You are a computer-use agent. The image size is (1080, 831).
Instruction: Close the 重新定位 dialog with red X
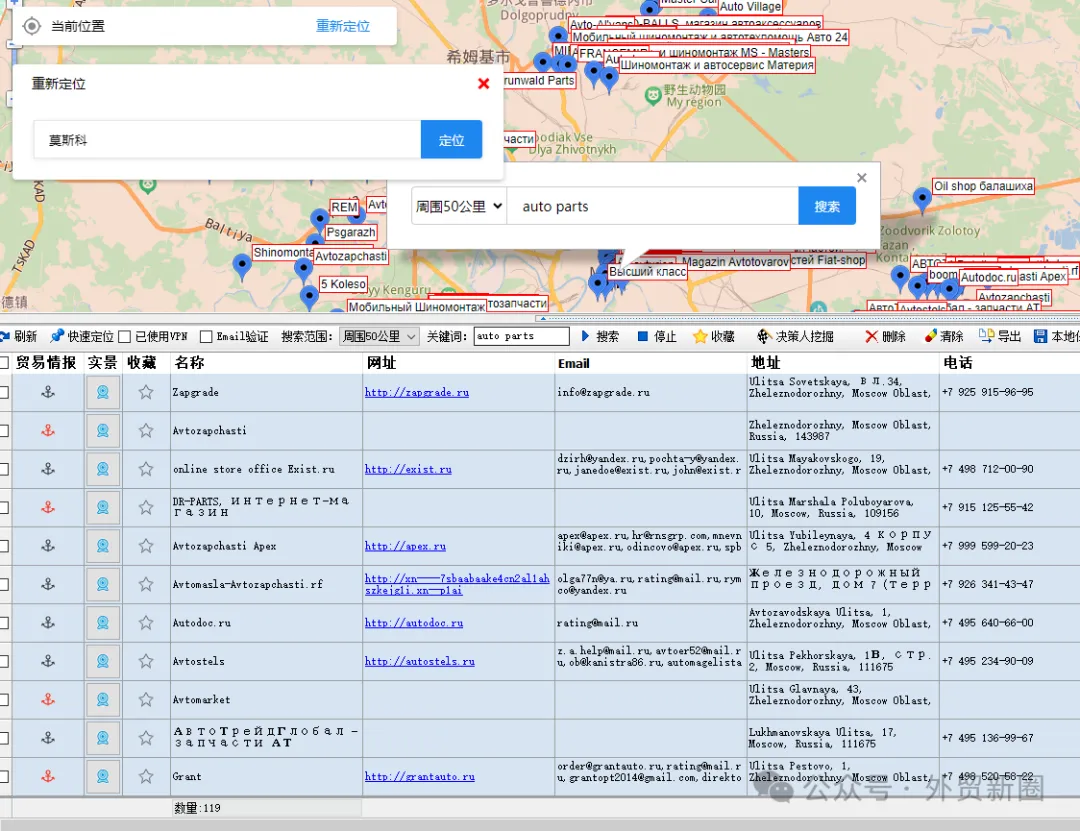pos(484,83)
